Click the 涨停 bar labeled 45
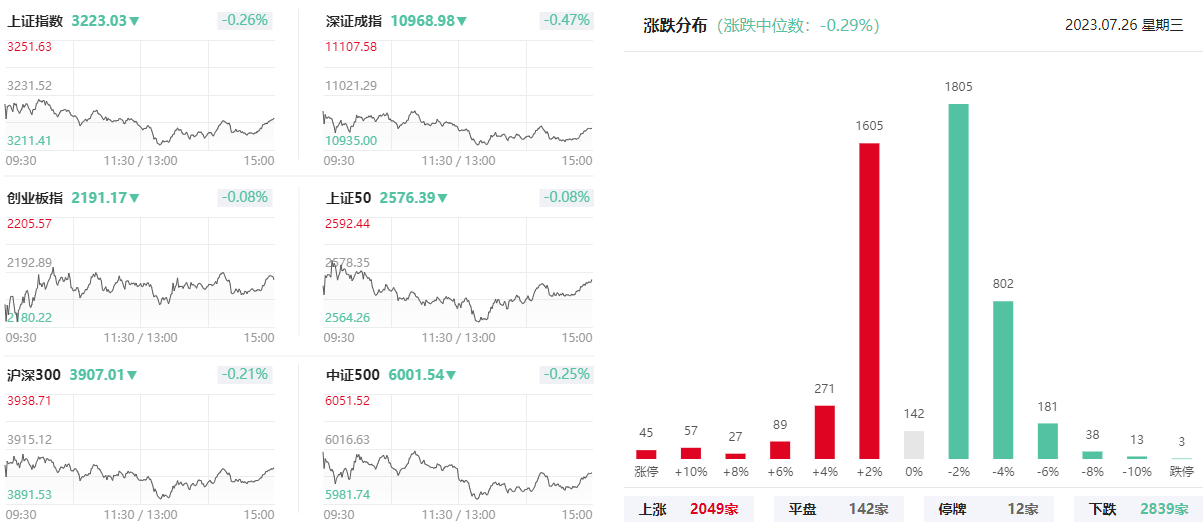The image size is (1203, 524). [646, 454]
